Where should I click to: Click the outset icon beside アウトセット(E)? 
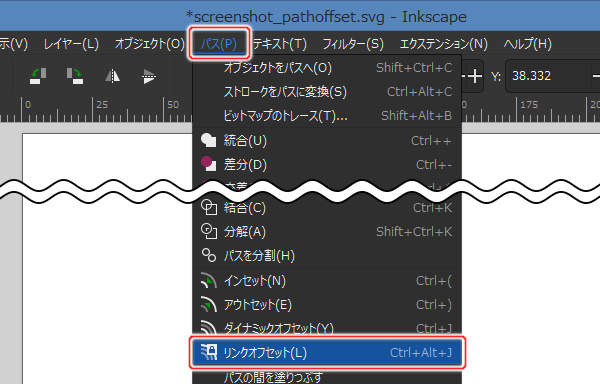209,304
